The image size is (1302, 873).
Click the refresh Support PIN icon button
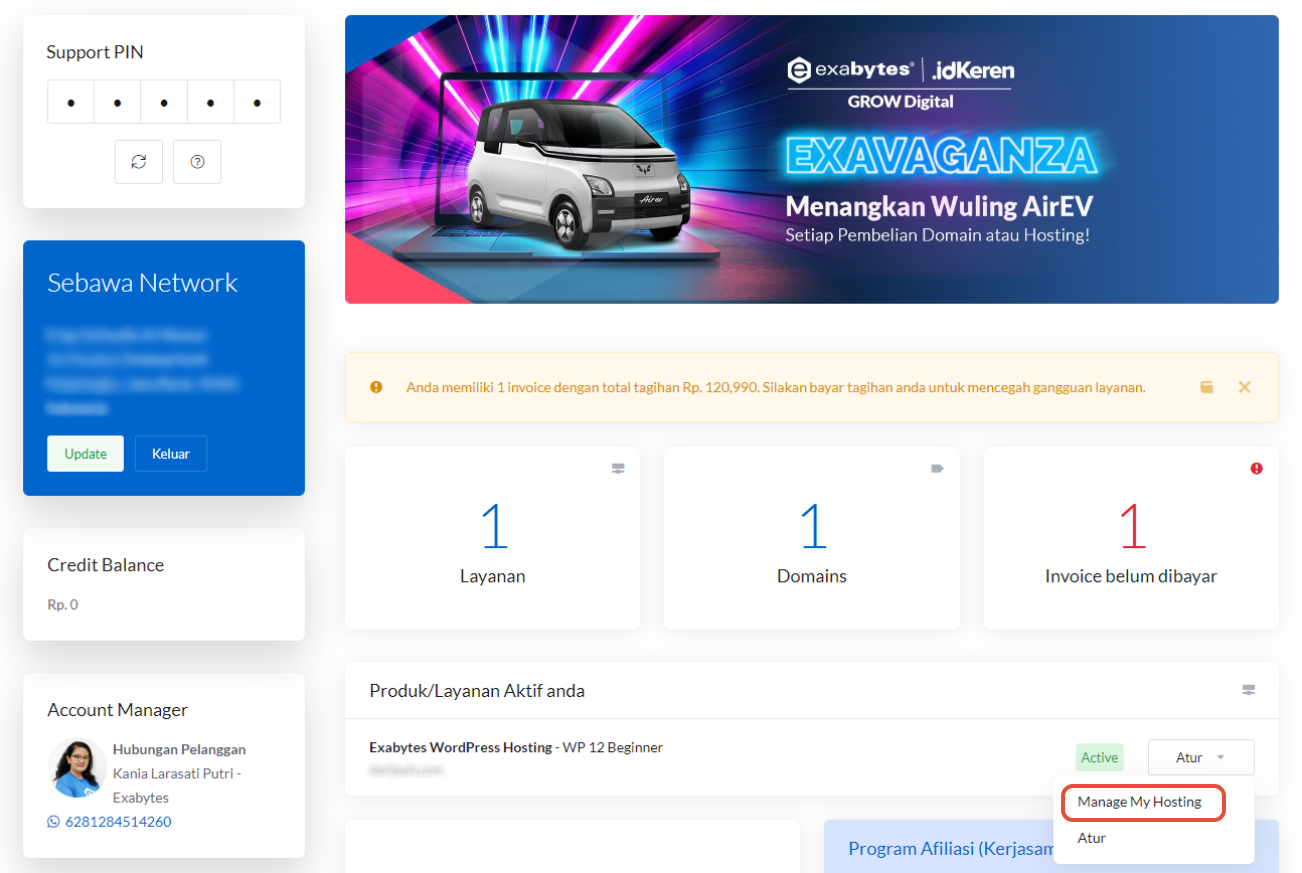139,162
